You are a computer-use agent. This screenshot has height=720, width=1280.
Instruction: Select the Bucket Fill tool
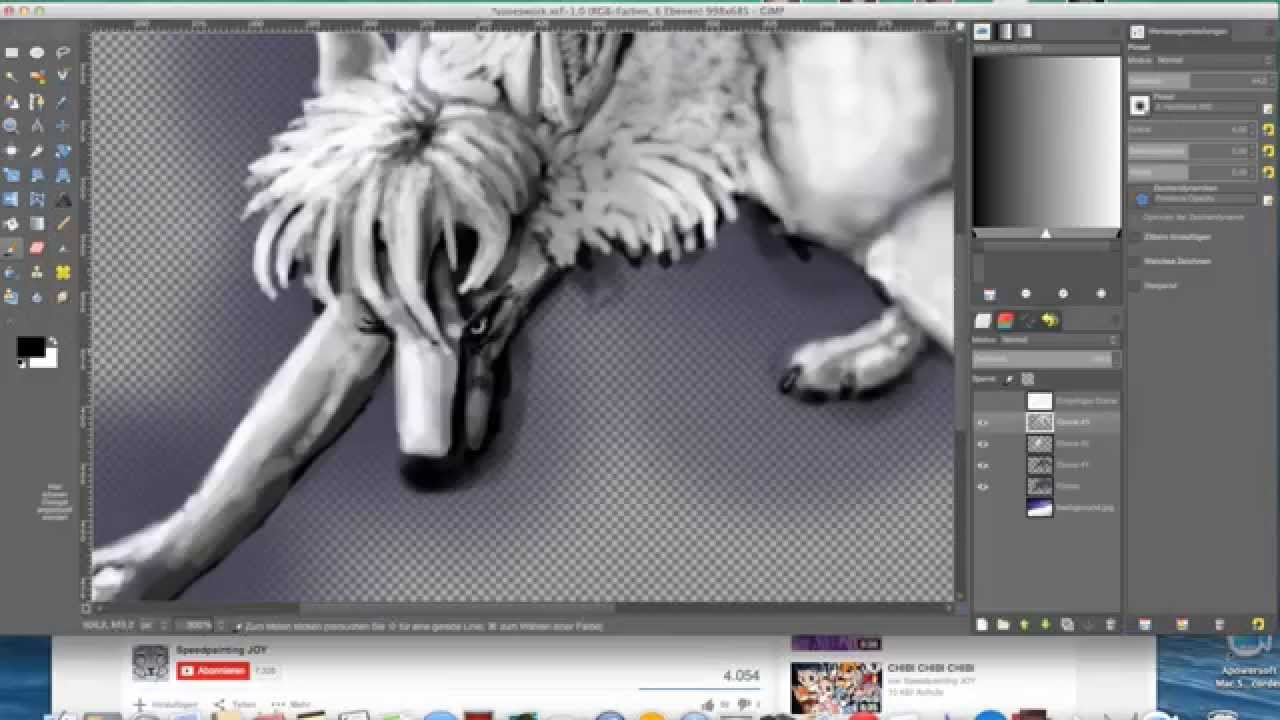pos(12,224)
